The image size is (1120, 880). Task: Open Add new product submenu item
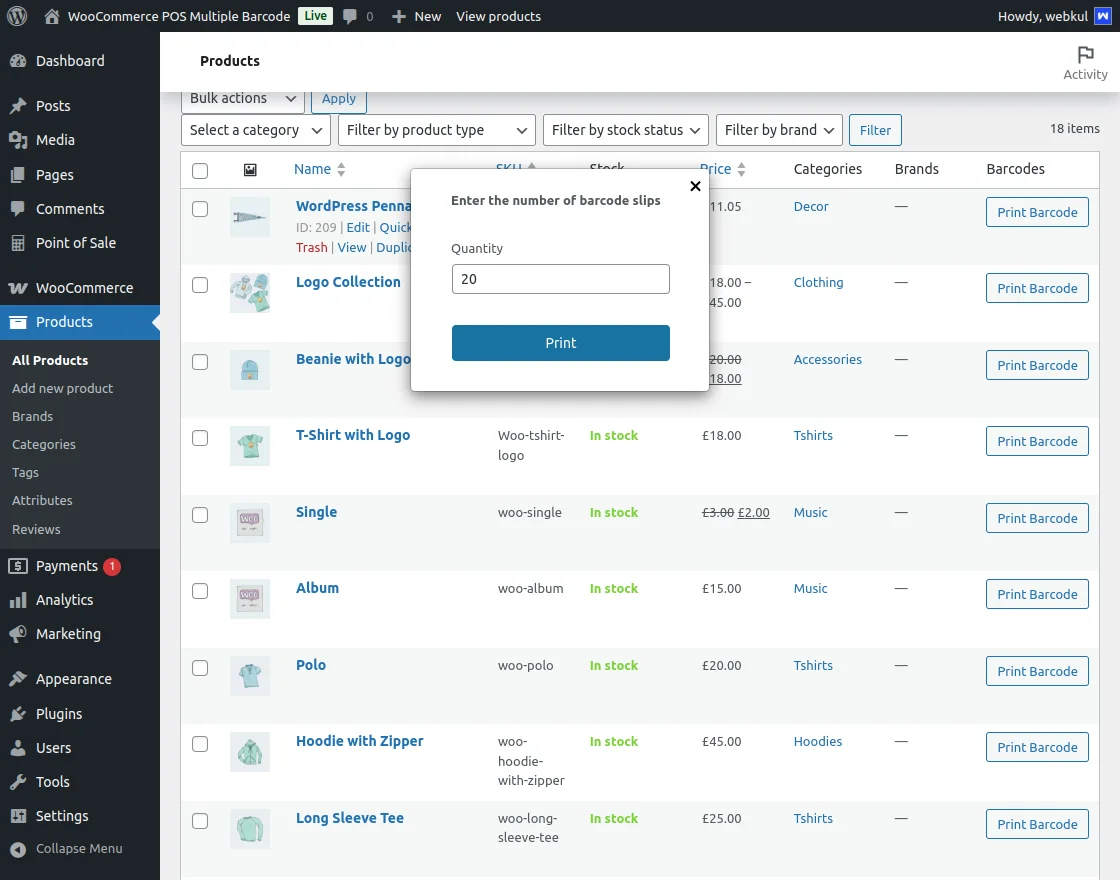[x=62, y=388]
